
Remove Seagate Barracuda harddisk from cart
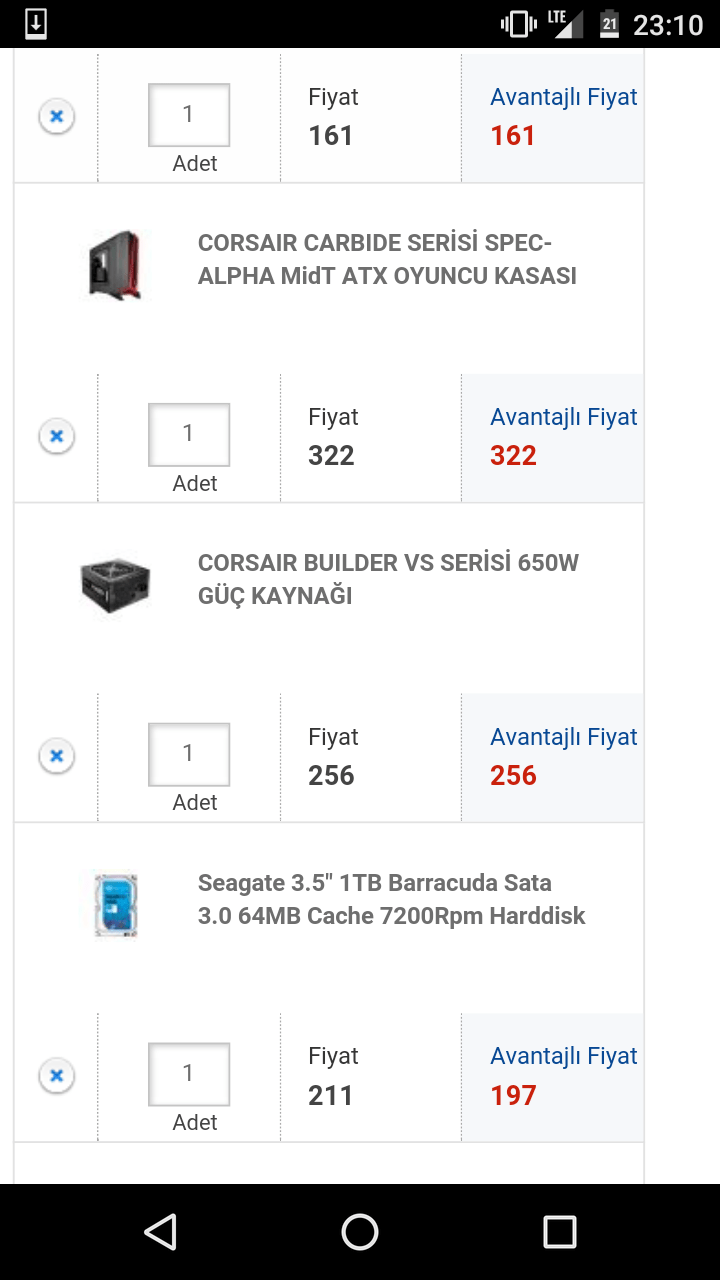pos(57,1076)
